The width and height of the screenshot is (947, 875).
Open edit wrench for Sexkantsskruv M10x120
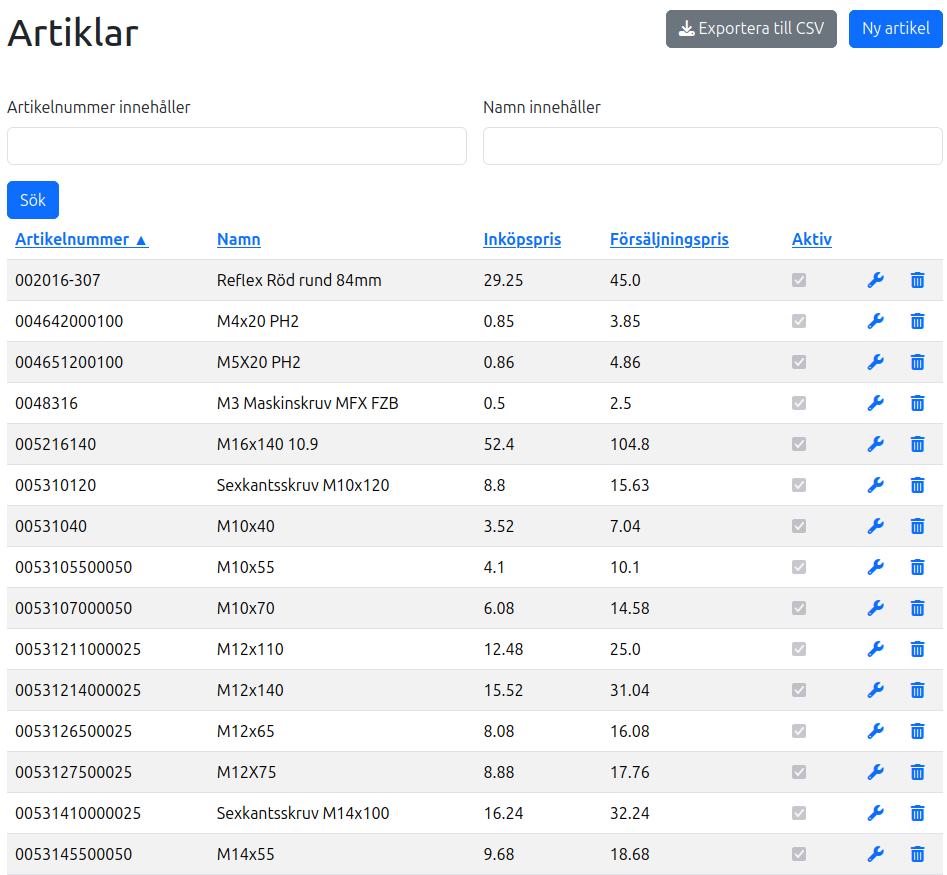[x=875, y=485]
